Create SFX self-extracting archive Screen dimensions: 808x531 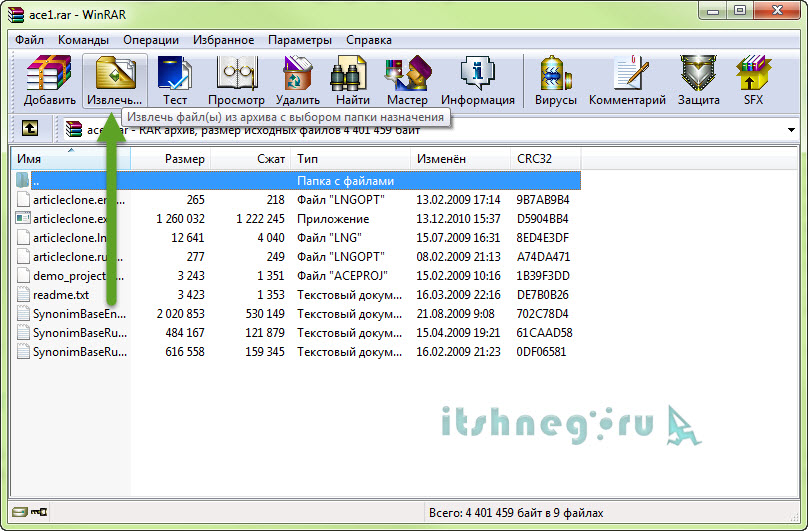point(752,81)
